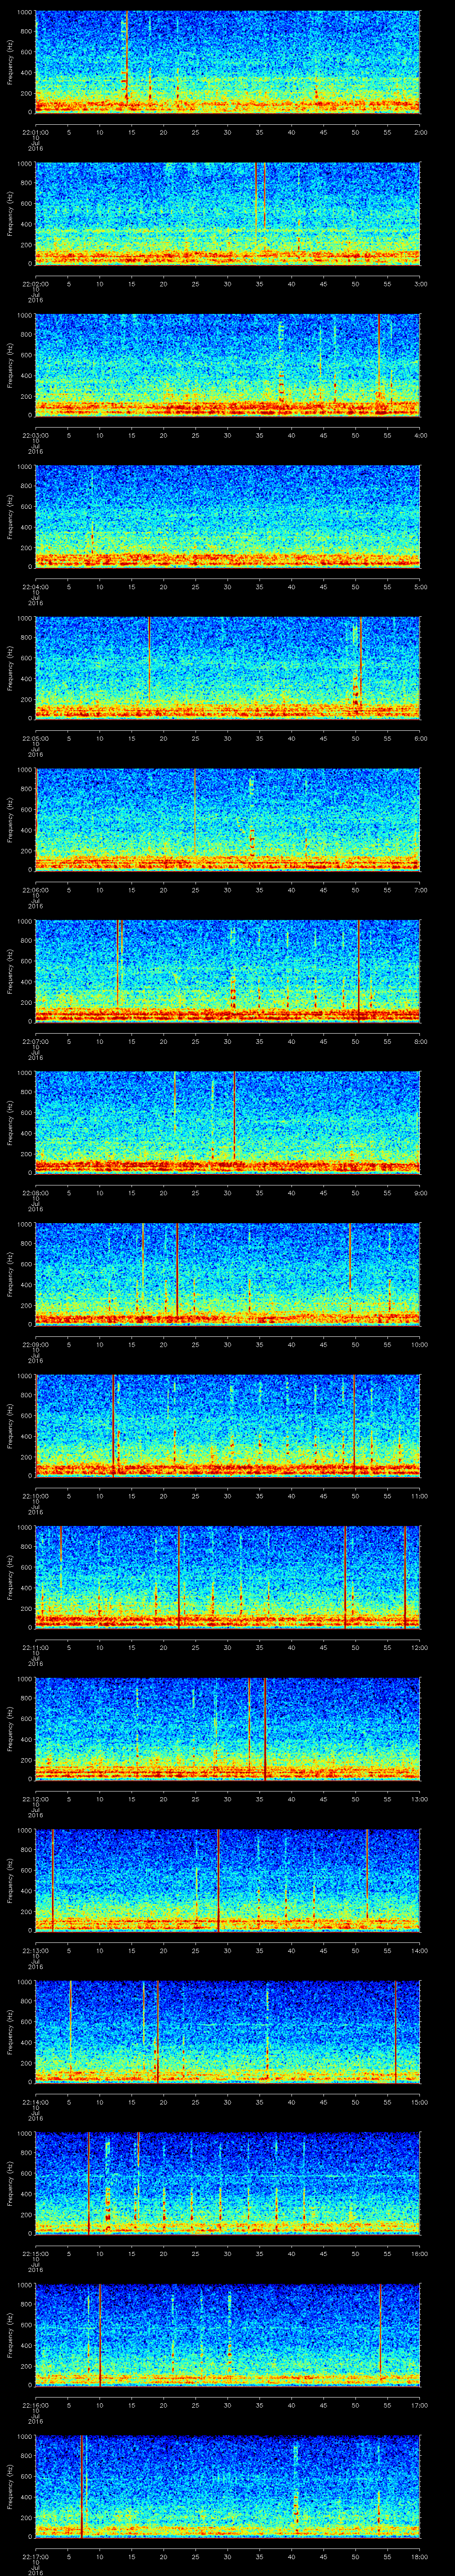The image size is (455, 2576).
Task: Click the "11:00" end time label
Action: pyautogui.click(x=419, y=1495)
